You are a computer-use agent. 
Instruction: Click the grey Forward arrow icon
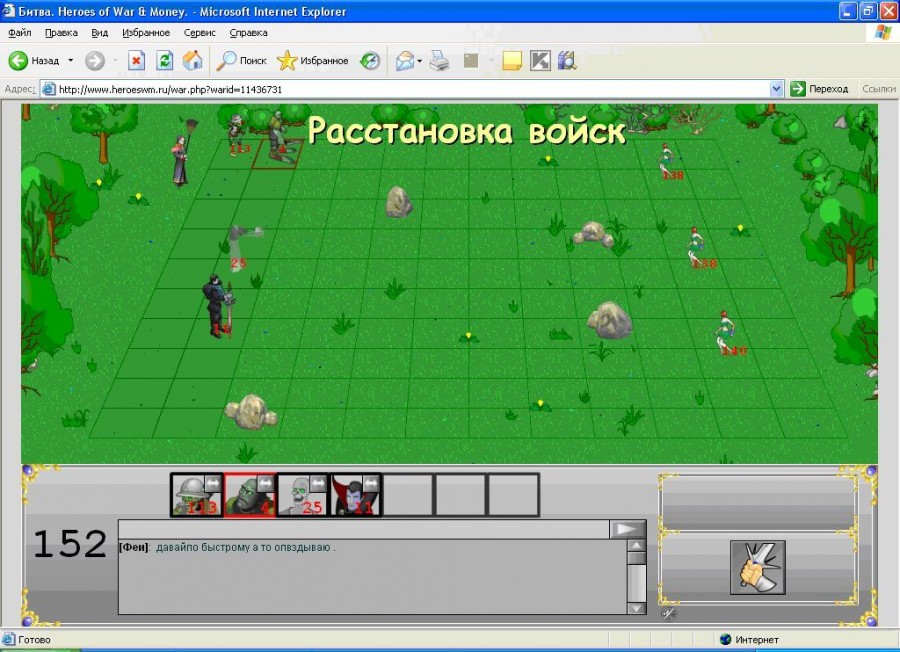(95, 61)
